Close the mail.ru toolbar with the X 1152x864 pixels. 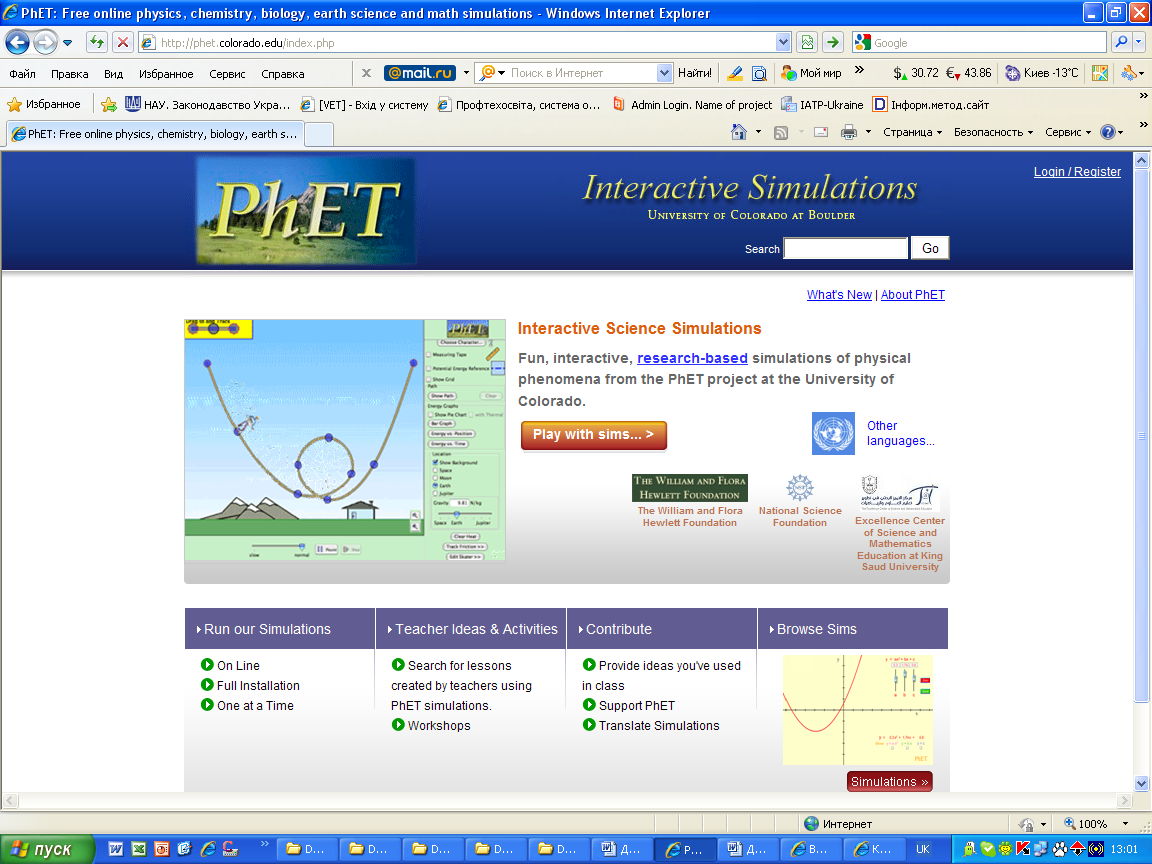click(366, 73)
